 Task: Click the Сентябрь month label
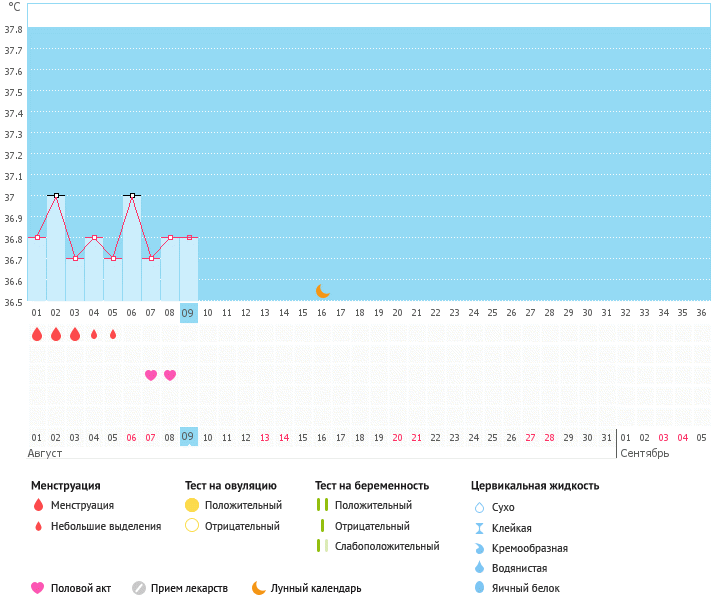[645, 453]
